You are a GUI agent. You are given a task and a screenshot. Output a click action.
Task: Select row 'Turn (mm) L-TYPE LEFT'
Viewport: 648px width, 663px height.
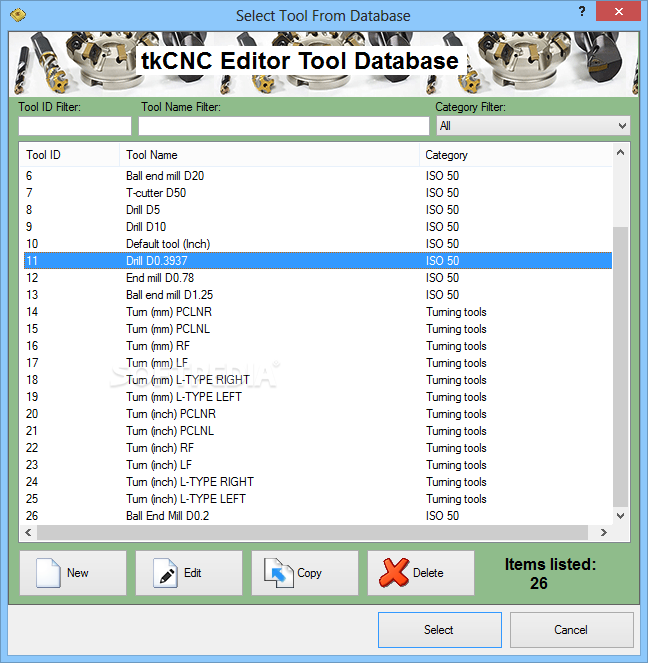(x=318, y=397)
